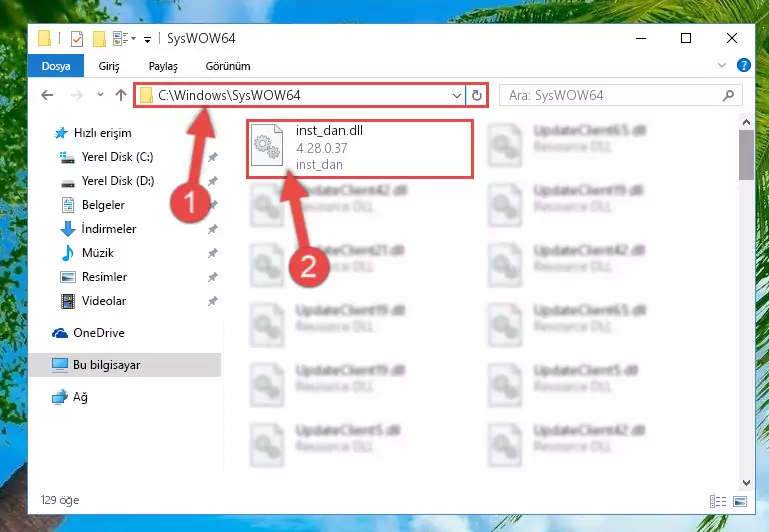
Task: Click the address bar path C:\Windows\SysWOW64
Action: [229, 95]
